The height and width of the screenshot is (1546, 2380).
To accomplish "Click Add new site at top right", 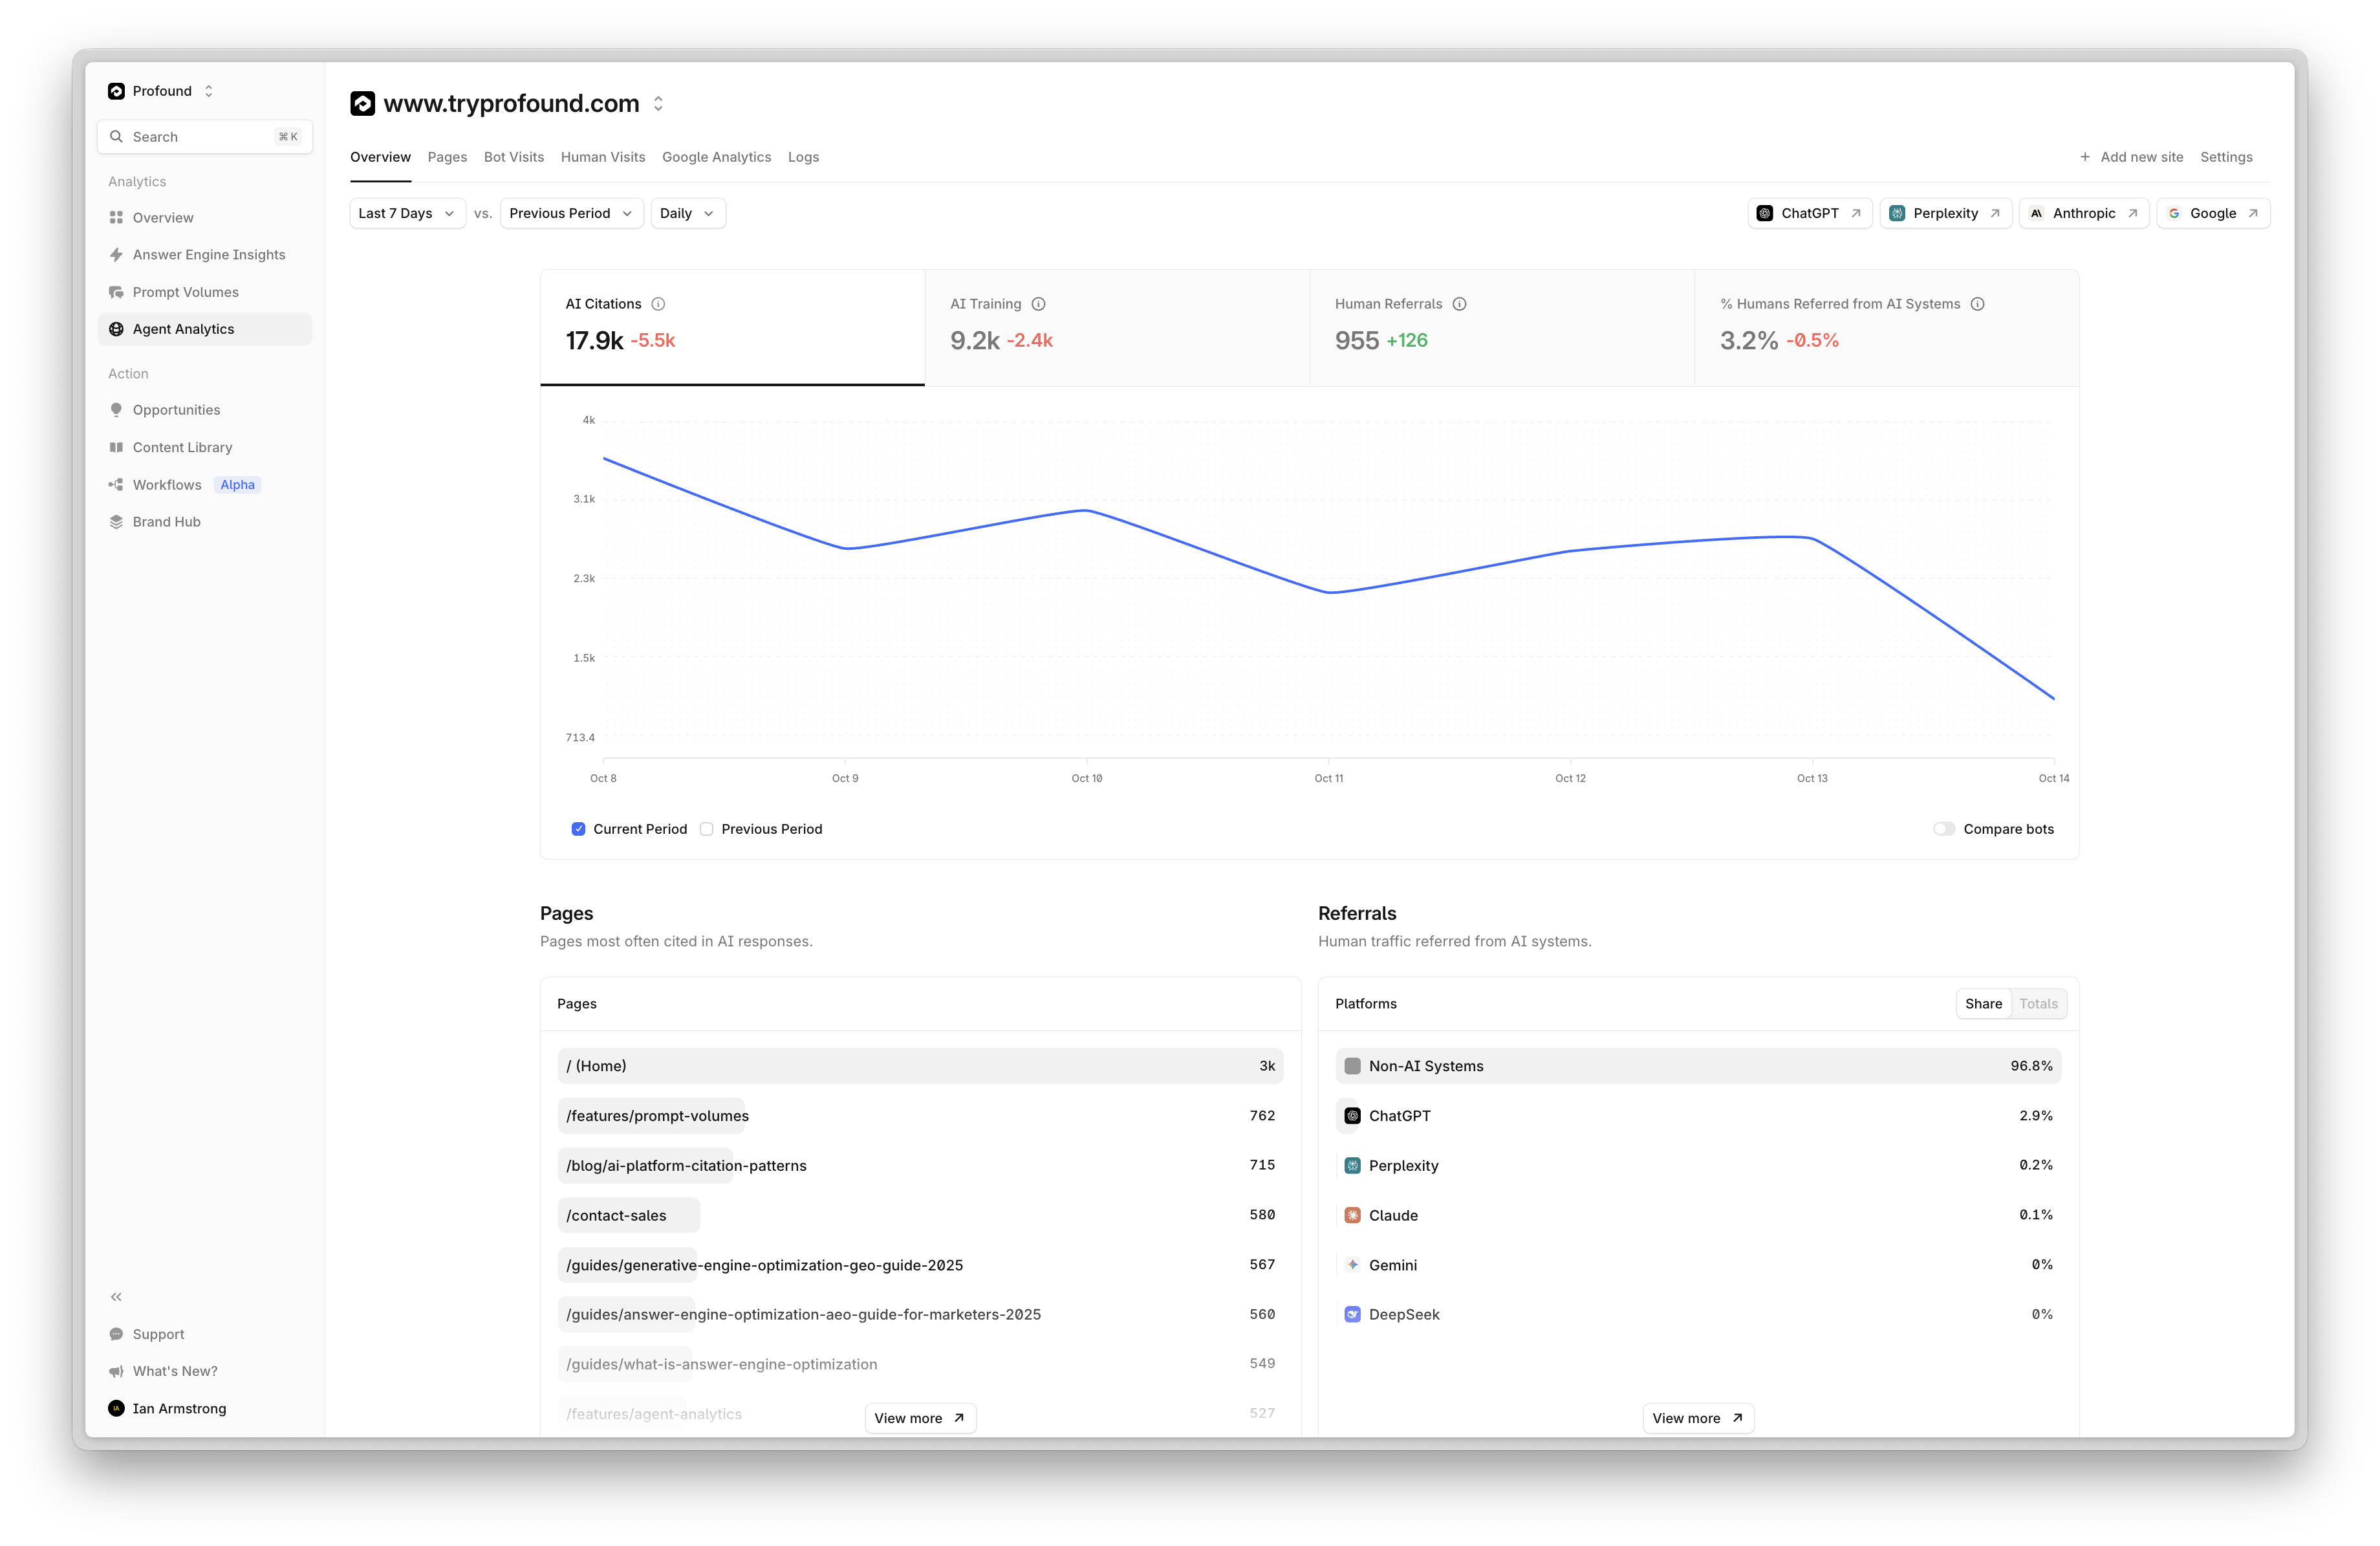I will click(2132, 156).
